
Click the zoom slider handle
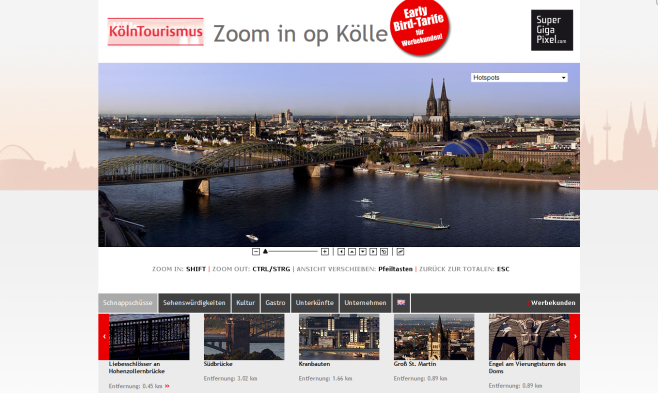coord(265,251)
